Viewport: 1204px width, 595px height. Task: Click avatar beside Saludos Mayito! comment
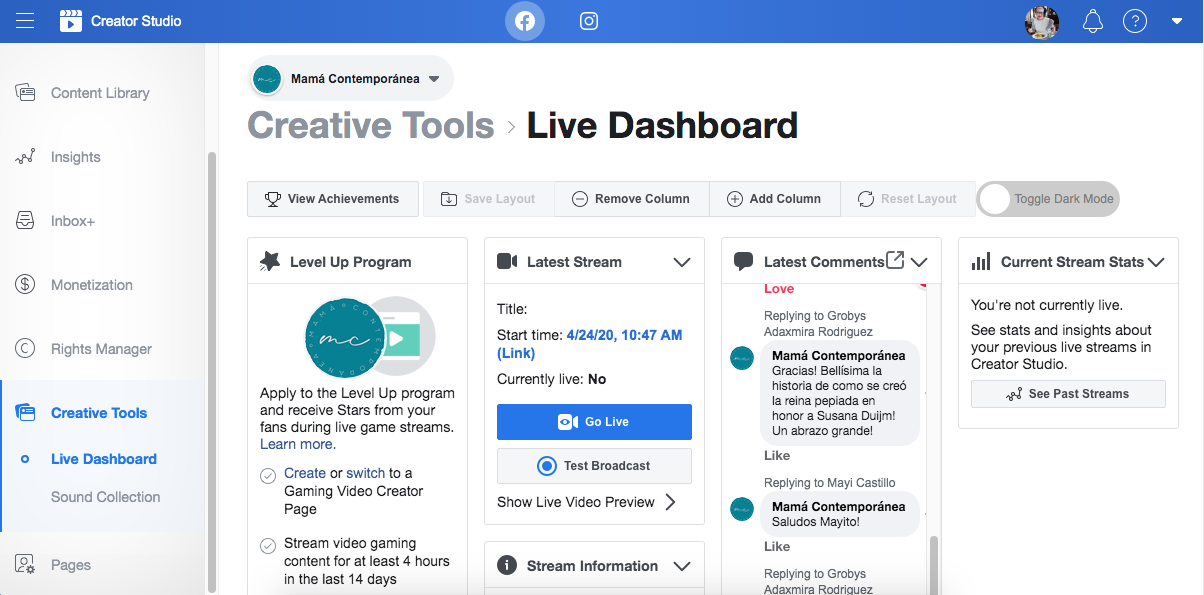(742, 509)
